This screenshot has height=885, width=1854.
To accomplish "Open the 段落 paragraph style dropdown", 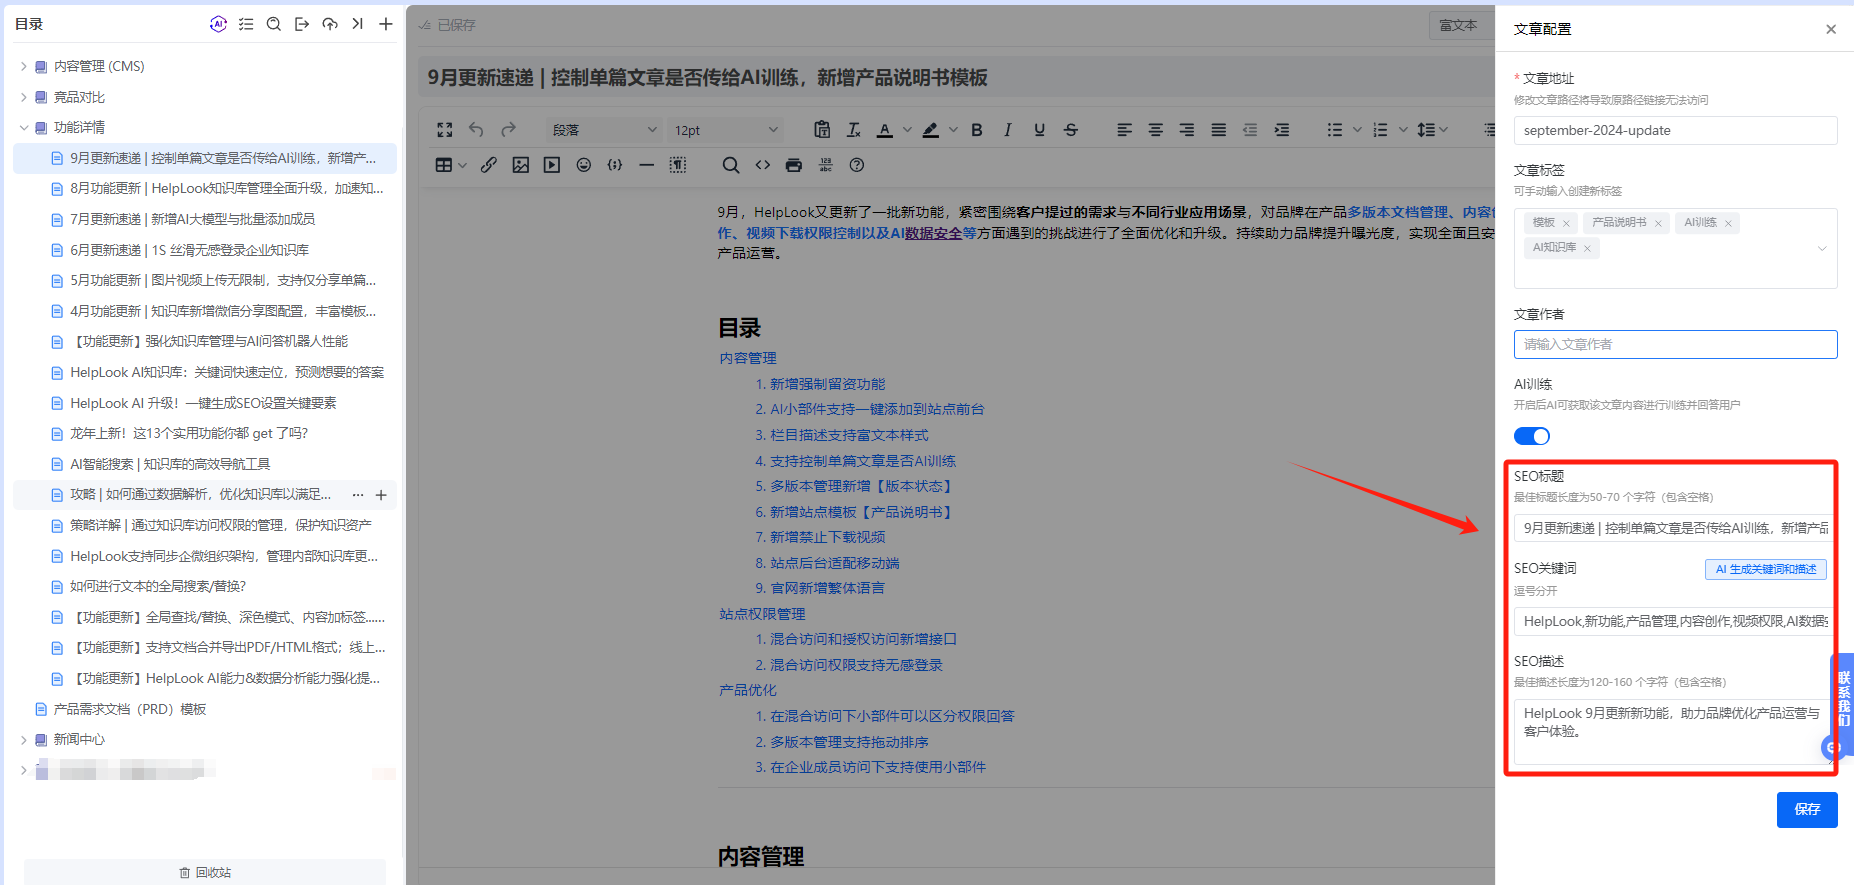I will click(x=604, y=130).
